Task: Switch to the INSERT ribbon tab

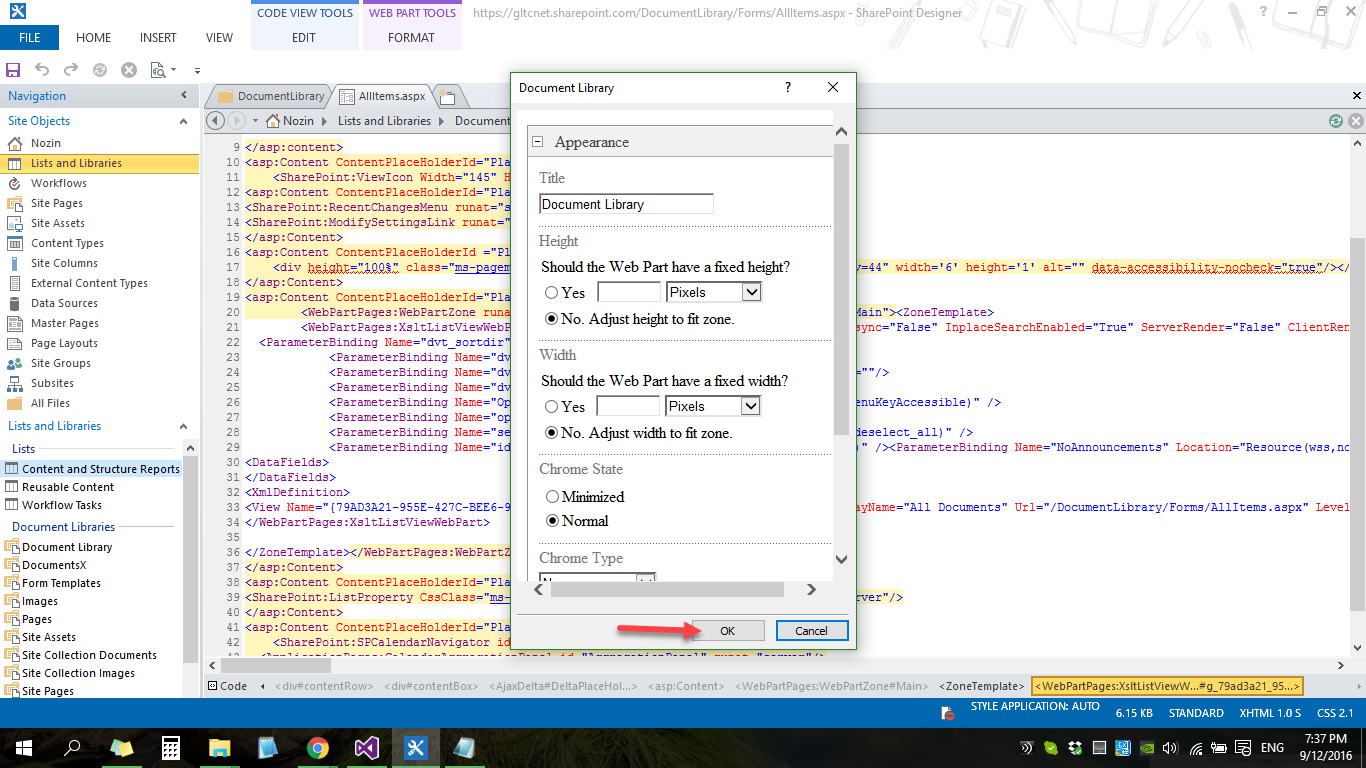Action: click(158, 38)
